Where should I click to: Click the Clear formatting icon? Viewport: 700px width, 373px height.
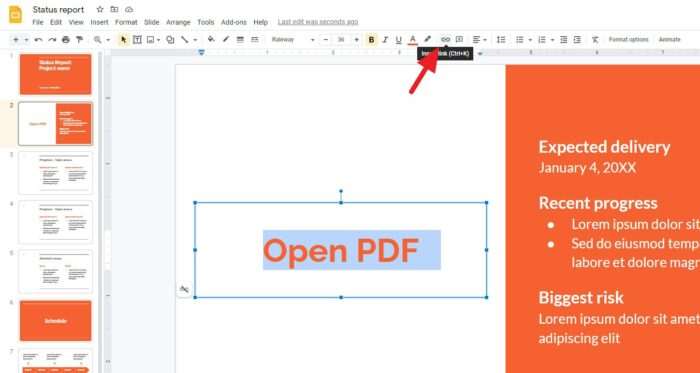(595, 40)
